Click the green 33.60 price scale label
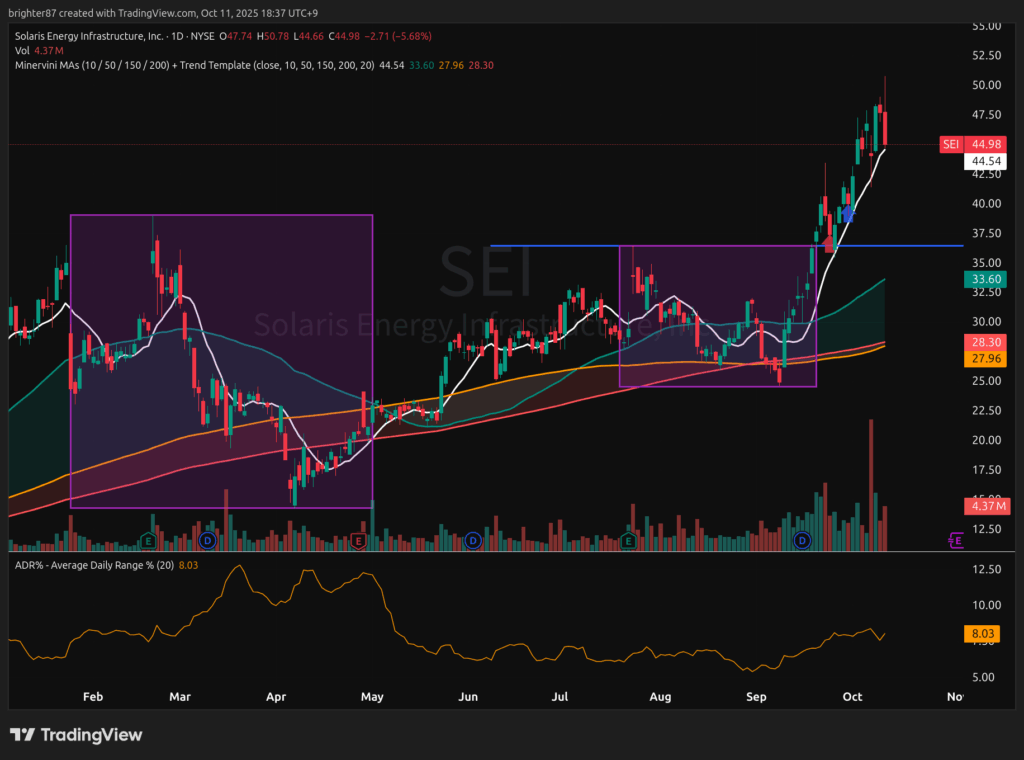The image size is (1024, 760). (985, 280)
